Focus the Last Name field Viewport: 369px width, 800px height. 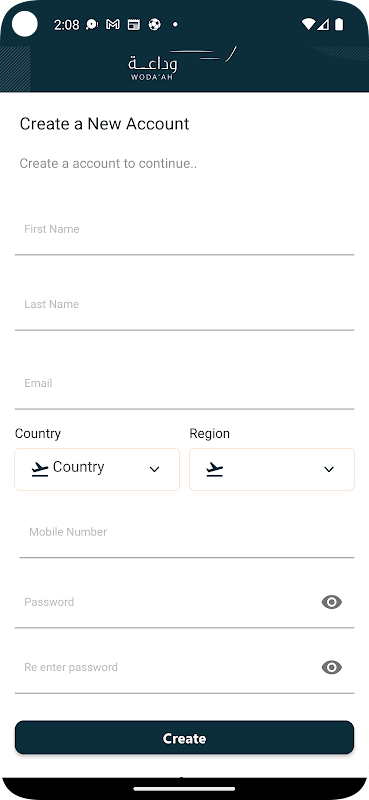click(x=184, y=307)
